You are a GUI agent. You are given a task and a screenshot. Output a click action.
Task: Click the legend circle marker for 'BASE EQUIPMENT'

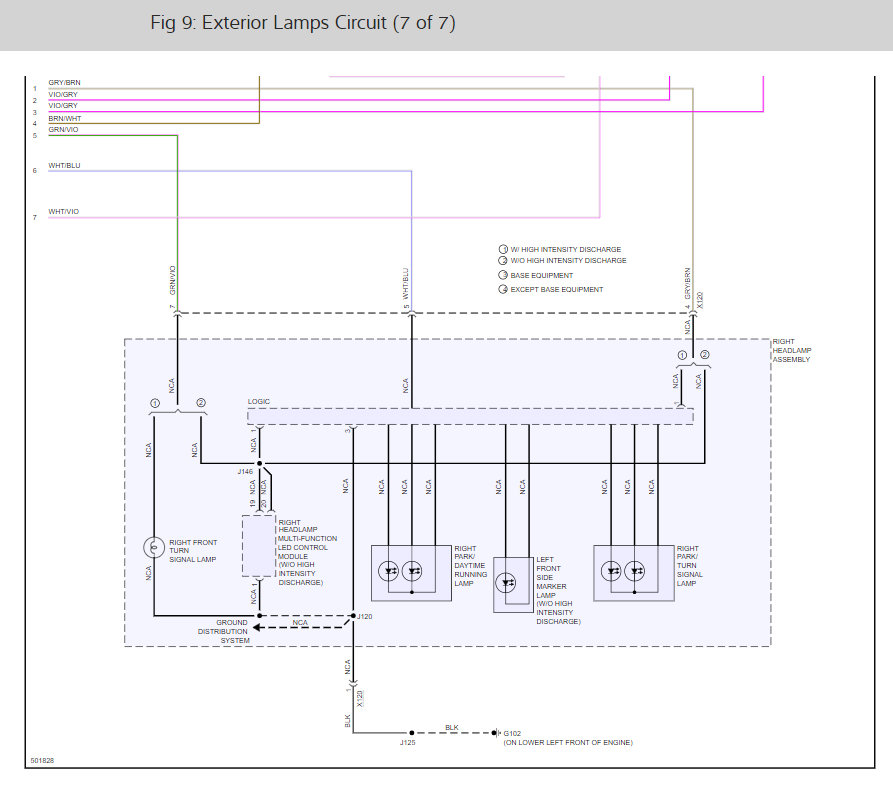click(503, 275)
